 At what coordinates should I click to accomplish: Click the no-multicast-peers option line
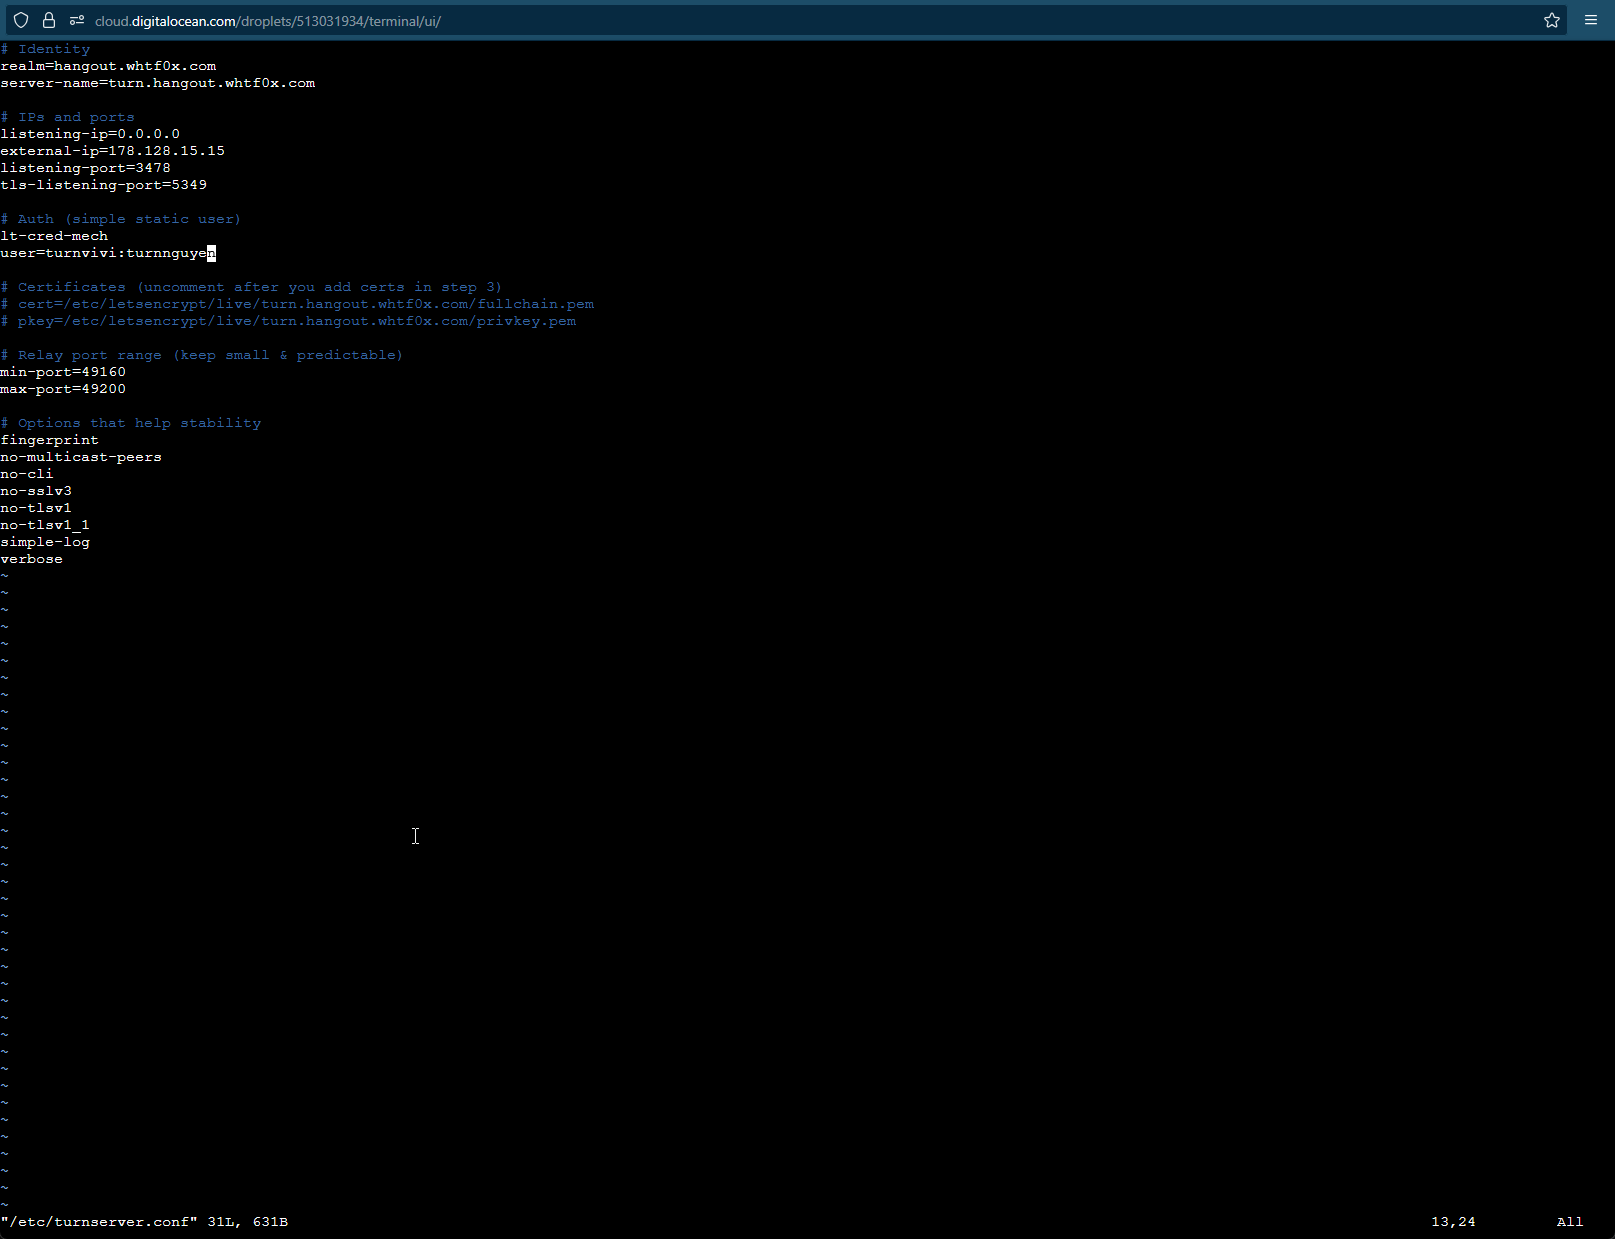81,457
